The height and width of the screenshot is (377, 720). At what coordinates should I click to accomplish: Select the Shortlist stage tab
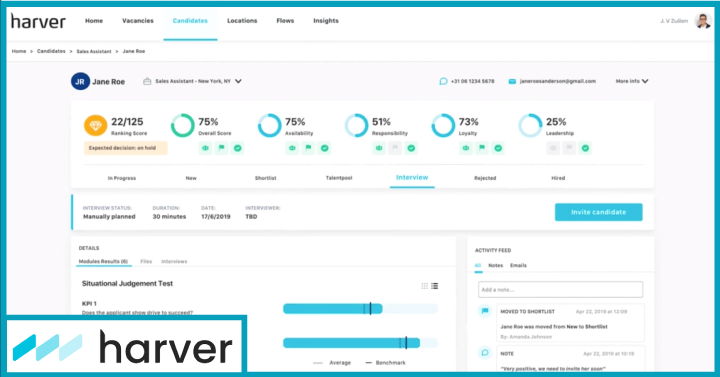265,178
